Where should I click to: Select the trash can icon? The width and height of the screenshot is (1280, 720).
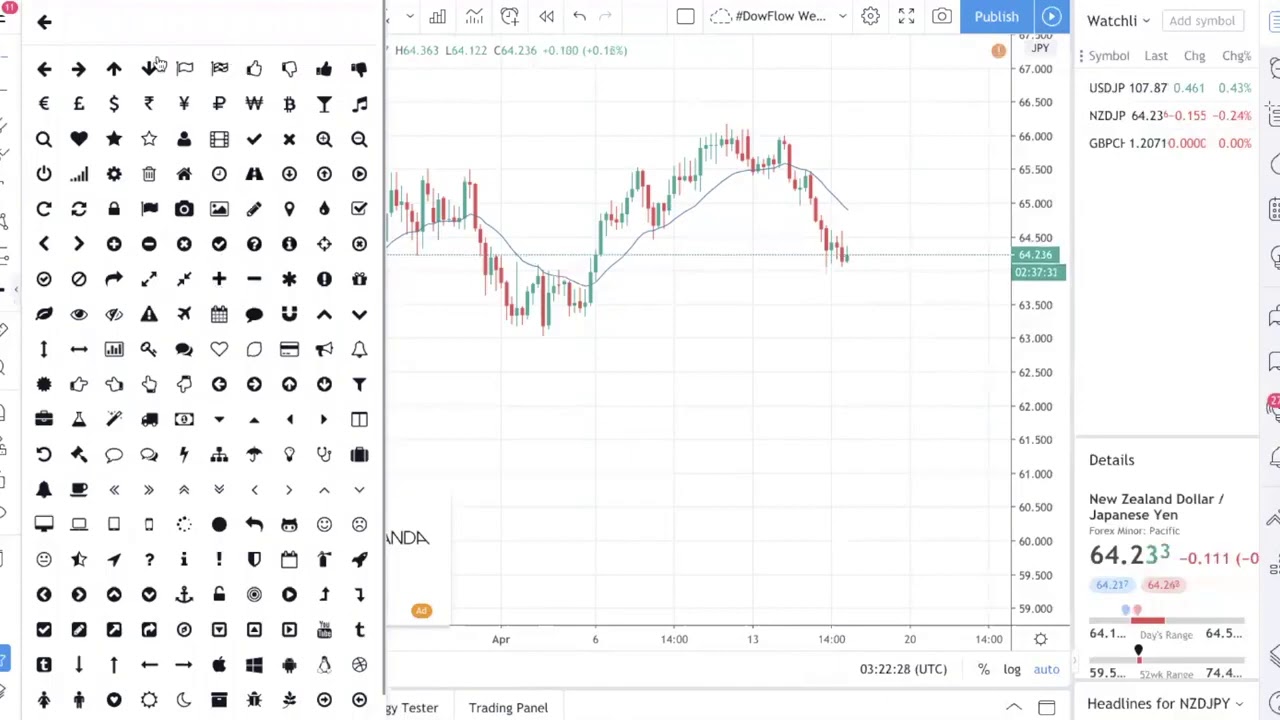coord(149,174)
